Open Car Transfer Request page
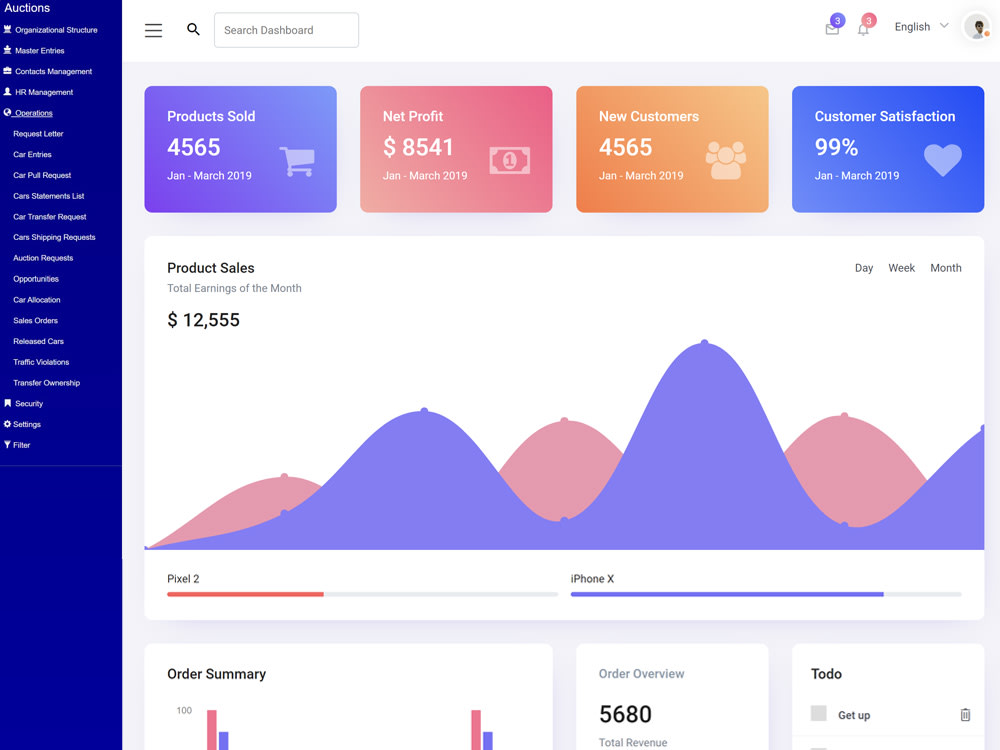Viewport: 1000px width, 750px height. pyautogui.click(x=50, y=217)
